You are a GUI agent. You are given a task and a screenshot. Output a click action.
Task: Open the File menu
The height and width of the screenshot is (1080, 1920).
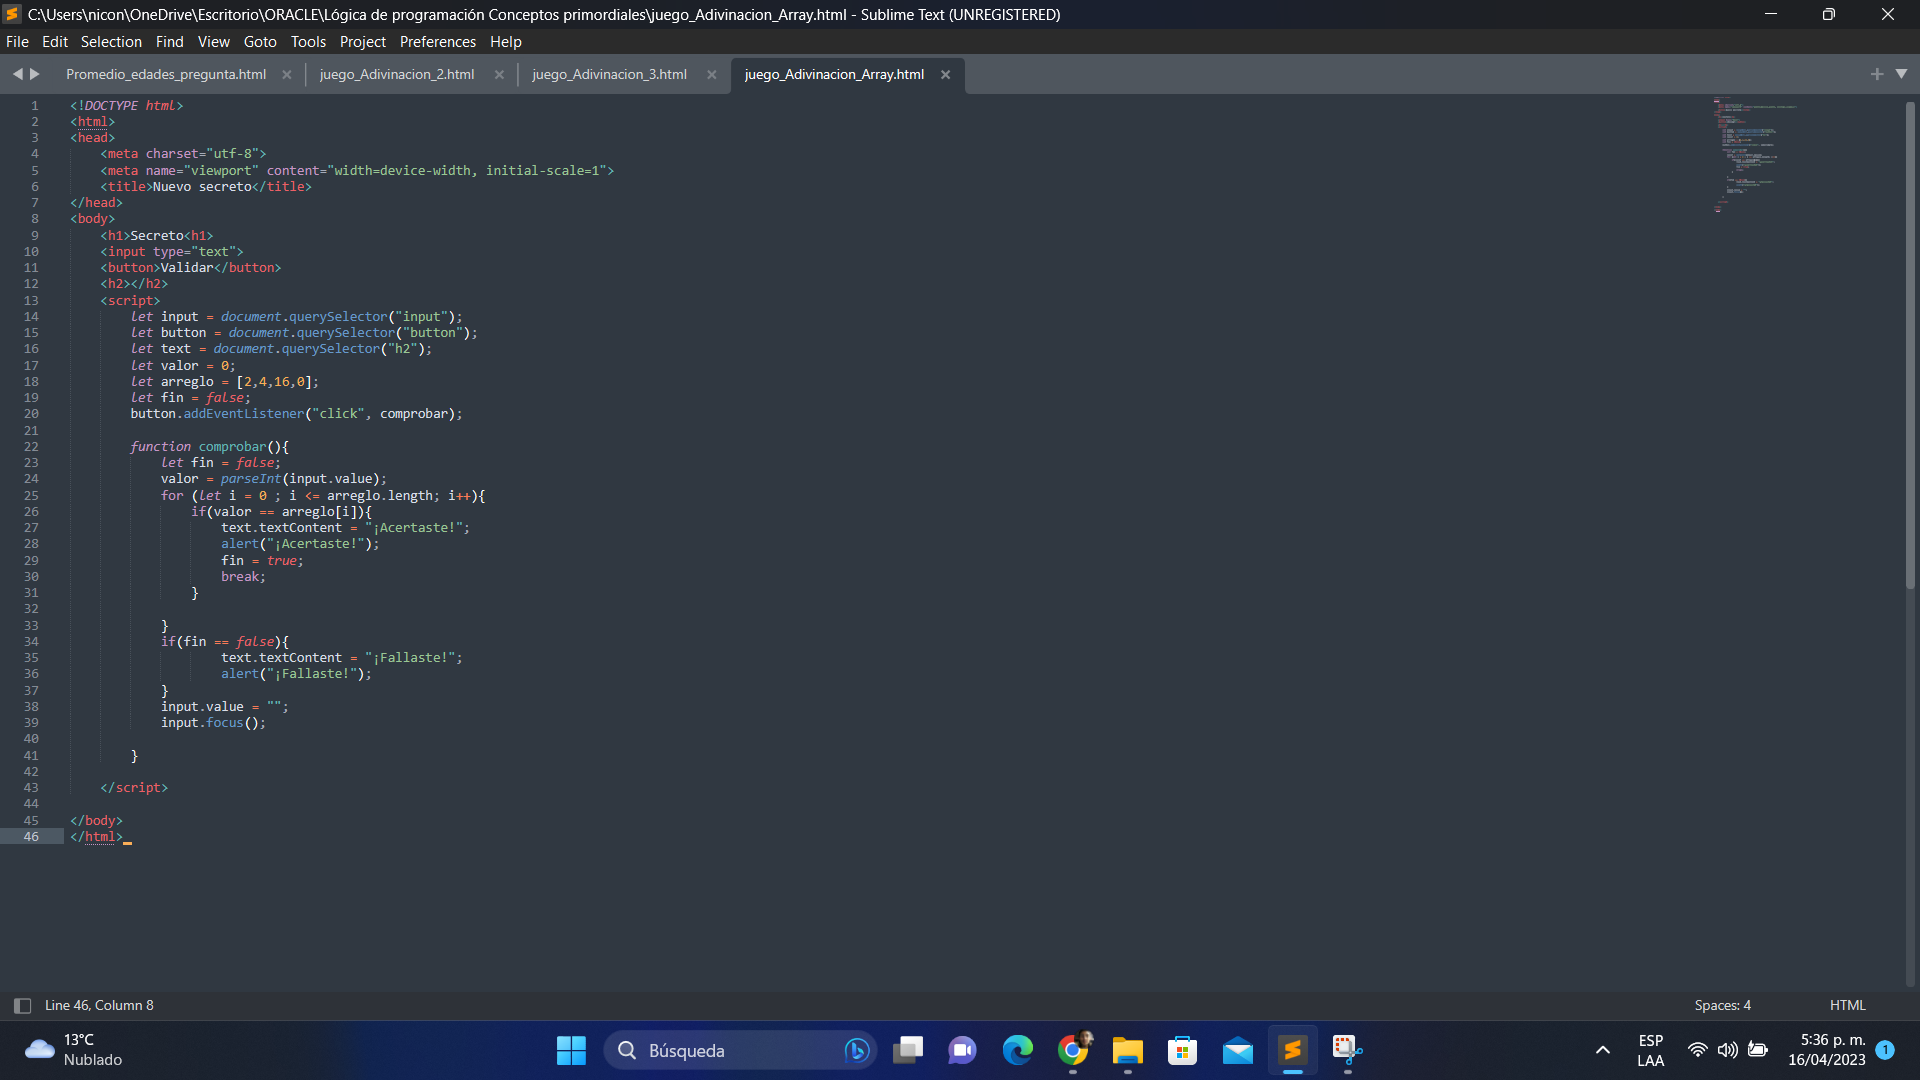[17, 42]
